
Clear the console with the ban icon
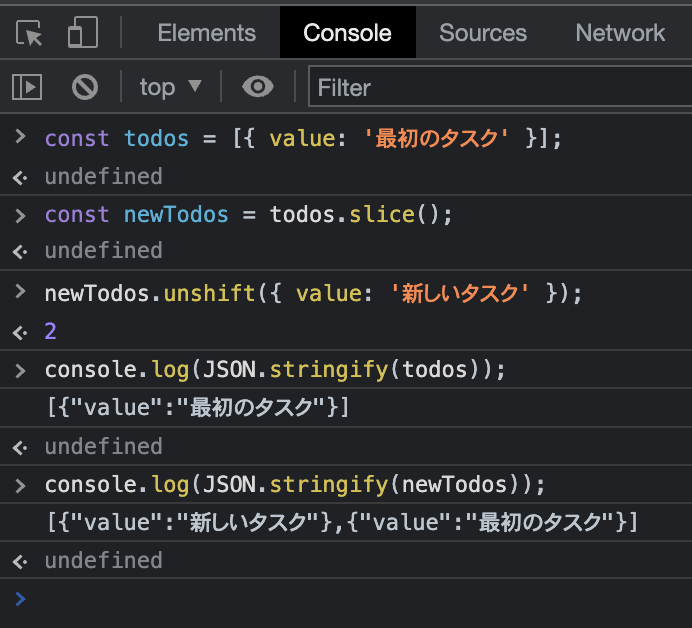85,87
